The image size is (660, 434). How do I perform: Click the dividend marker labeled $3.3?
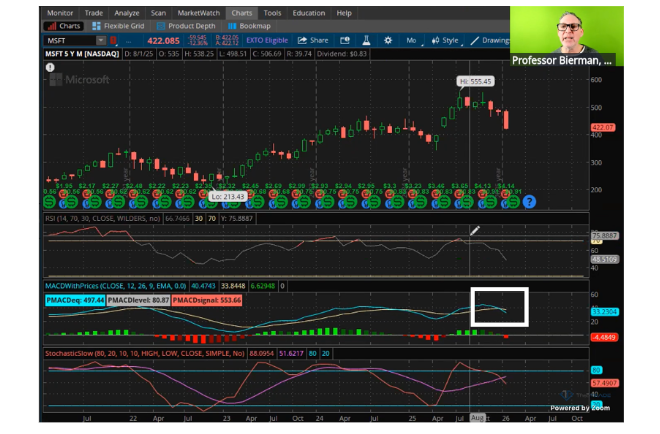(x=389, y=186)
